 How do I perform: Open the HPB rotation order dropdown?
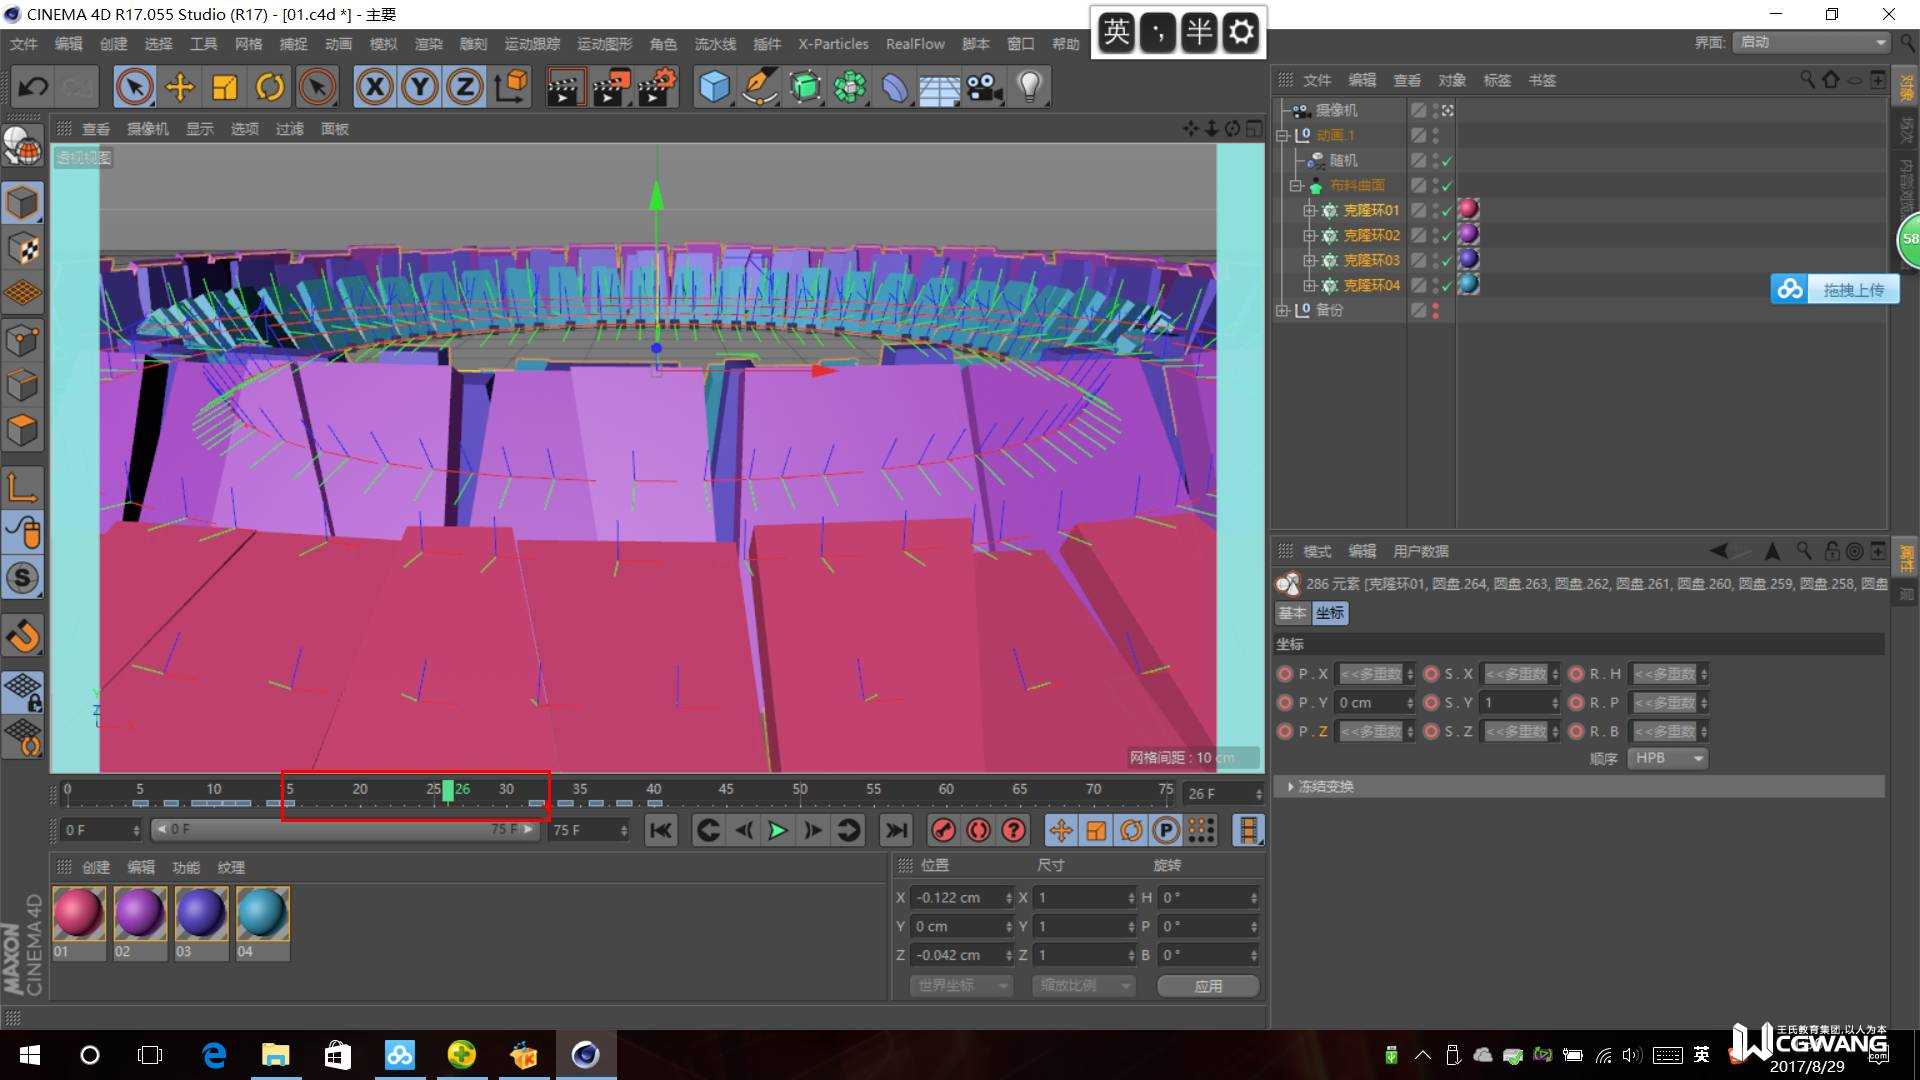1667,758
